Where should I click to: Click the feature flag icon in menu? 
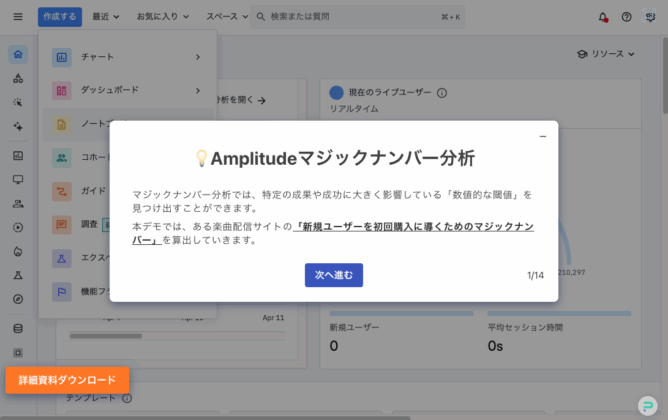[x=62, y=292]
